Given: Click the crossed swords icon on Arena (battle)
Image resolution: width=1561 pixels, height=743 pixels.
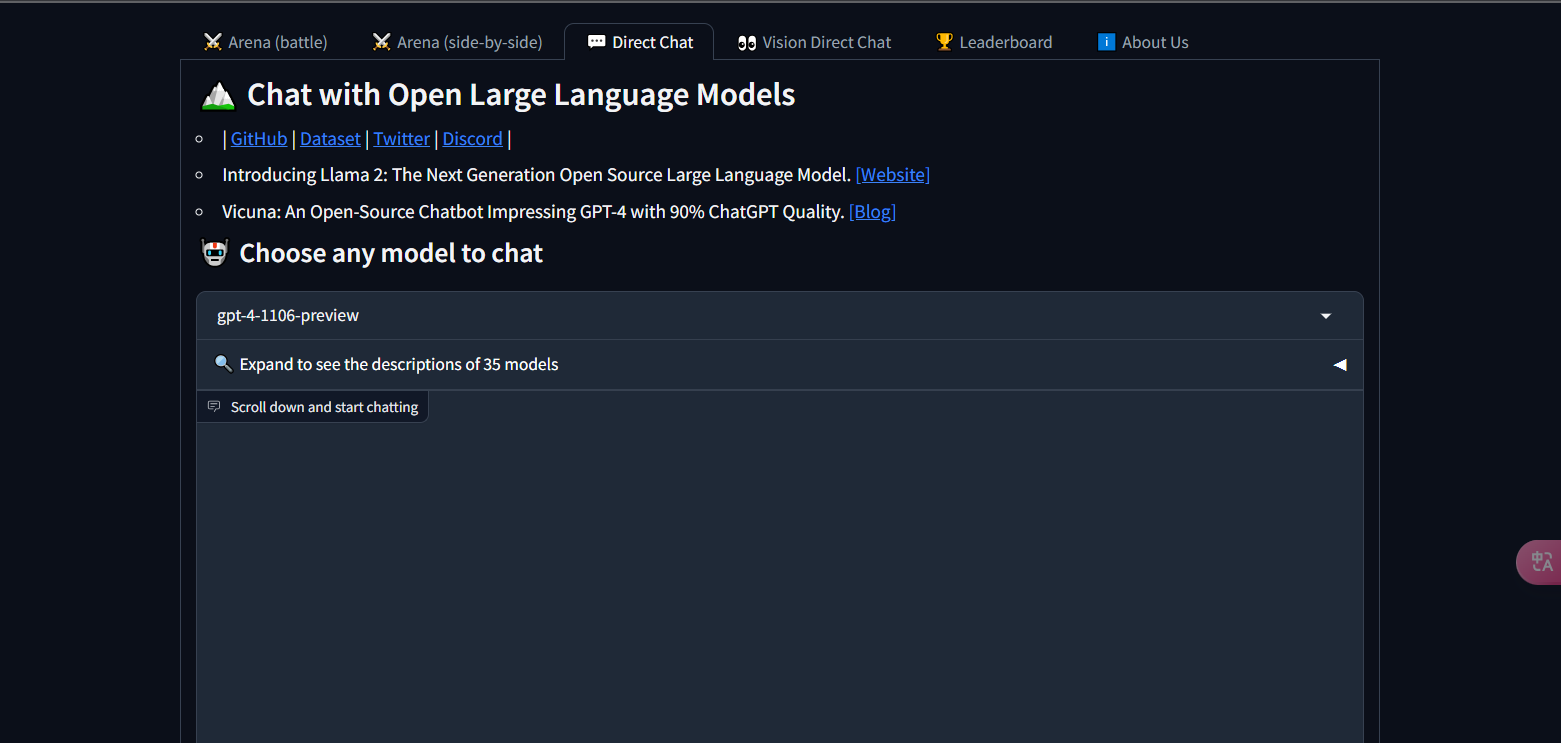Looking at the screenshot, I should 213,42.
